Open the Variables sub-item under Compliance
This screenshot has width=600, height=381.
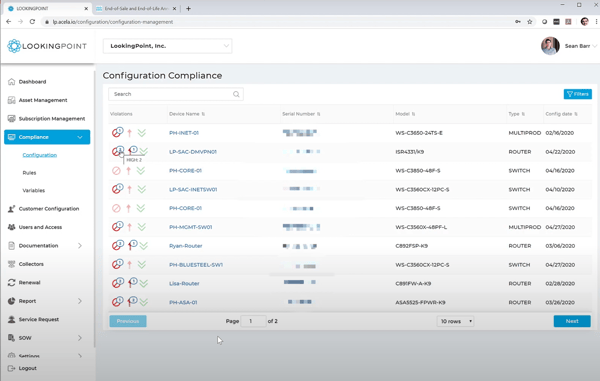pyautogui.click(x=34, y=190)
